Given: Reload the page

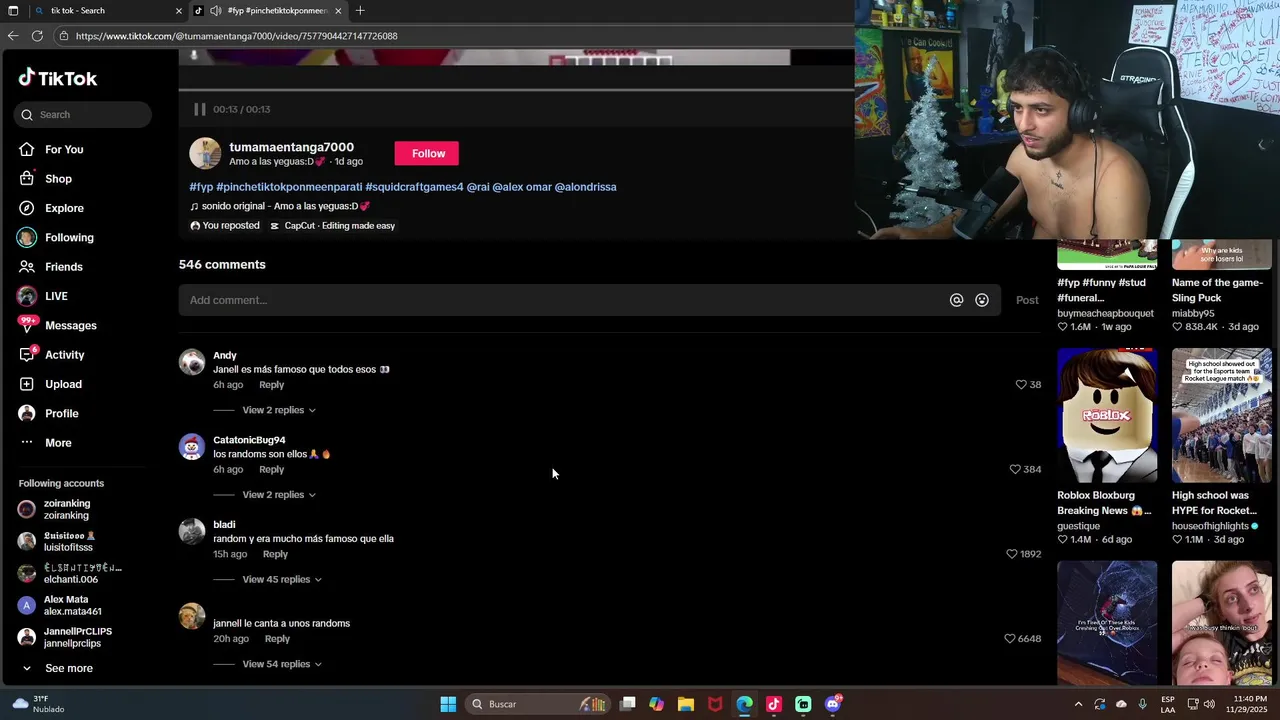Looking at the screenshot, I should tap(37, 36).
